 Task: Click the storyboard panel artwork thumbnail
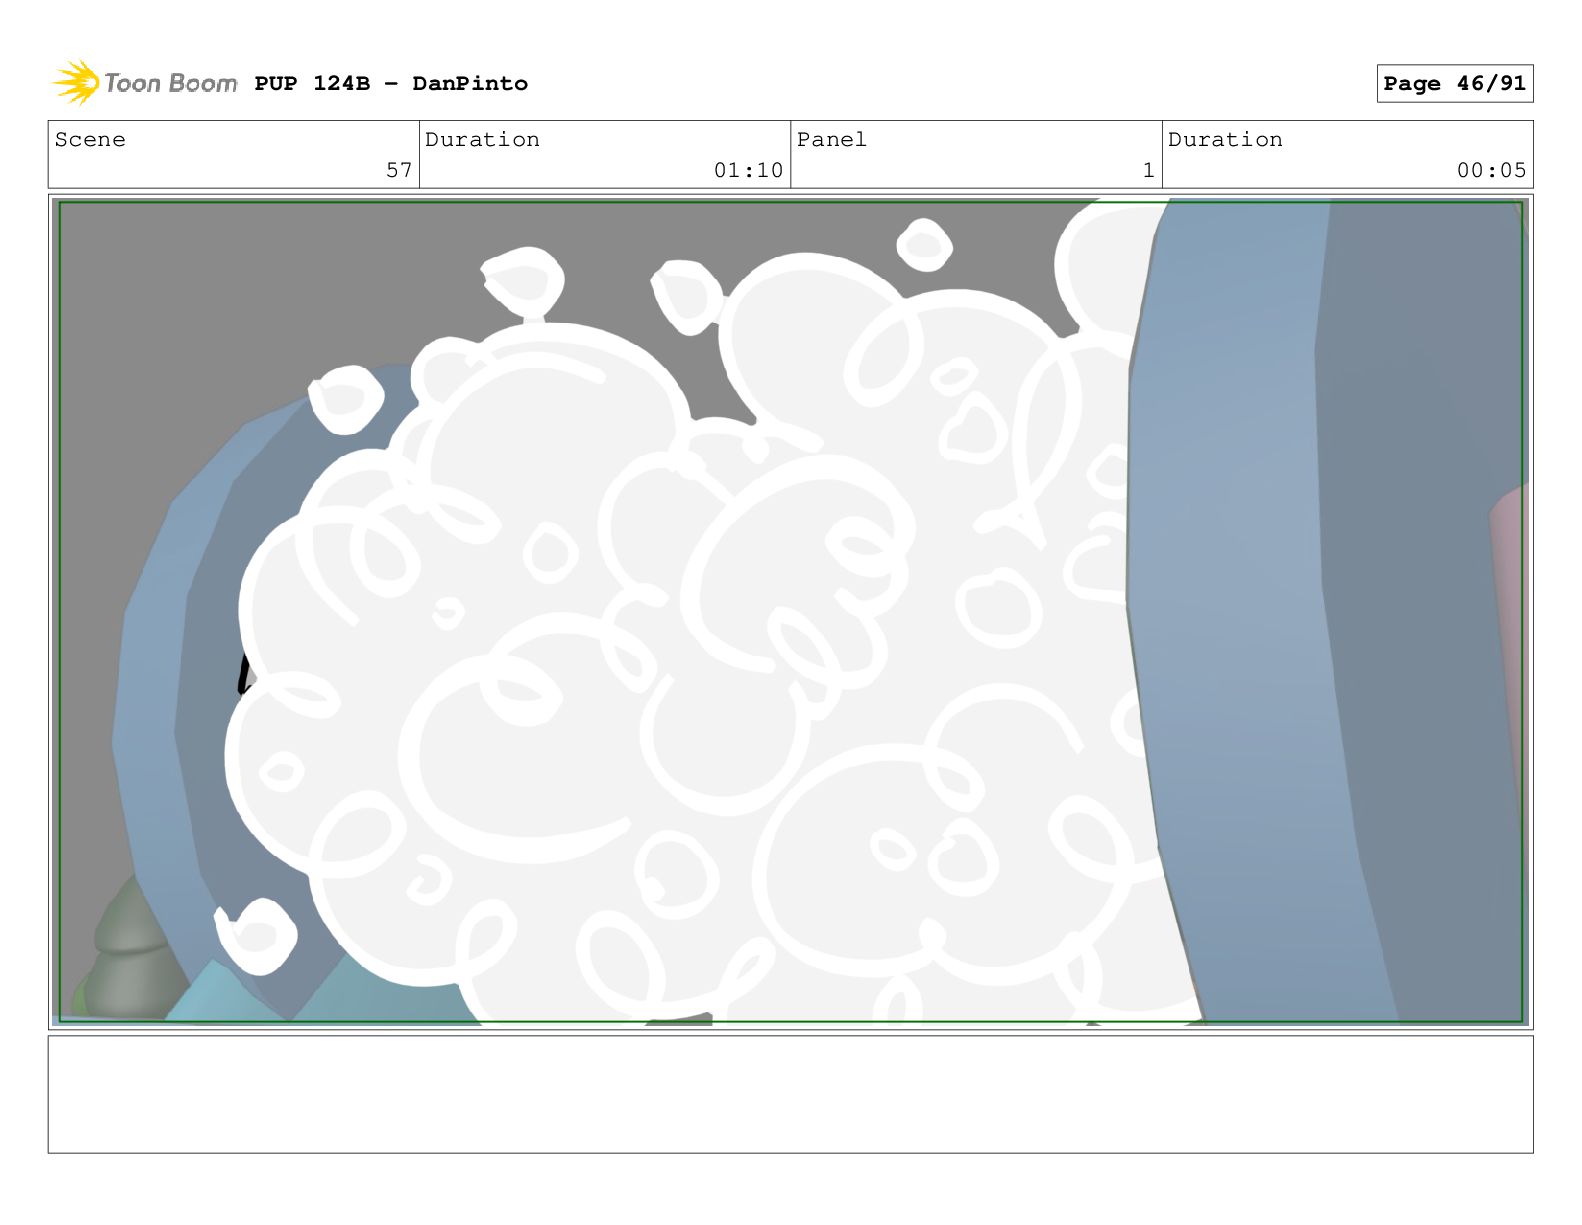790,612
